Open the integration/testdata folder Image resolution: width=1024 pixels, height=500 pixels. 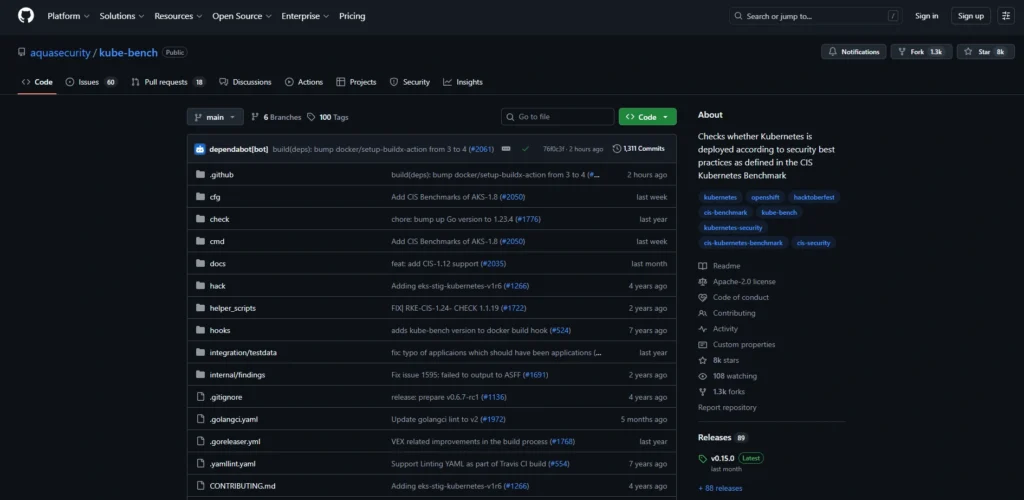tap(243, 352)
